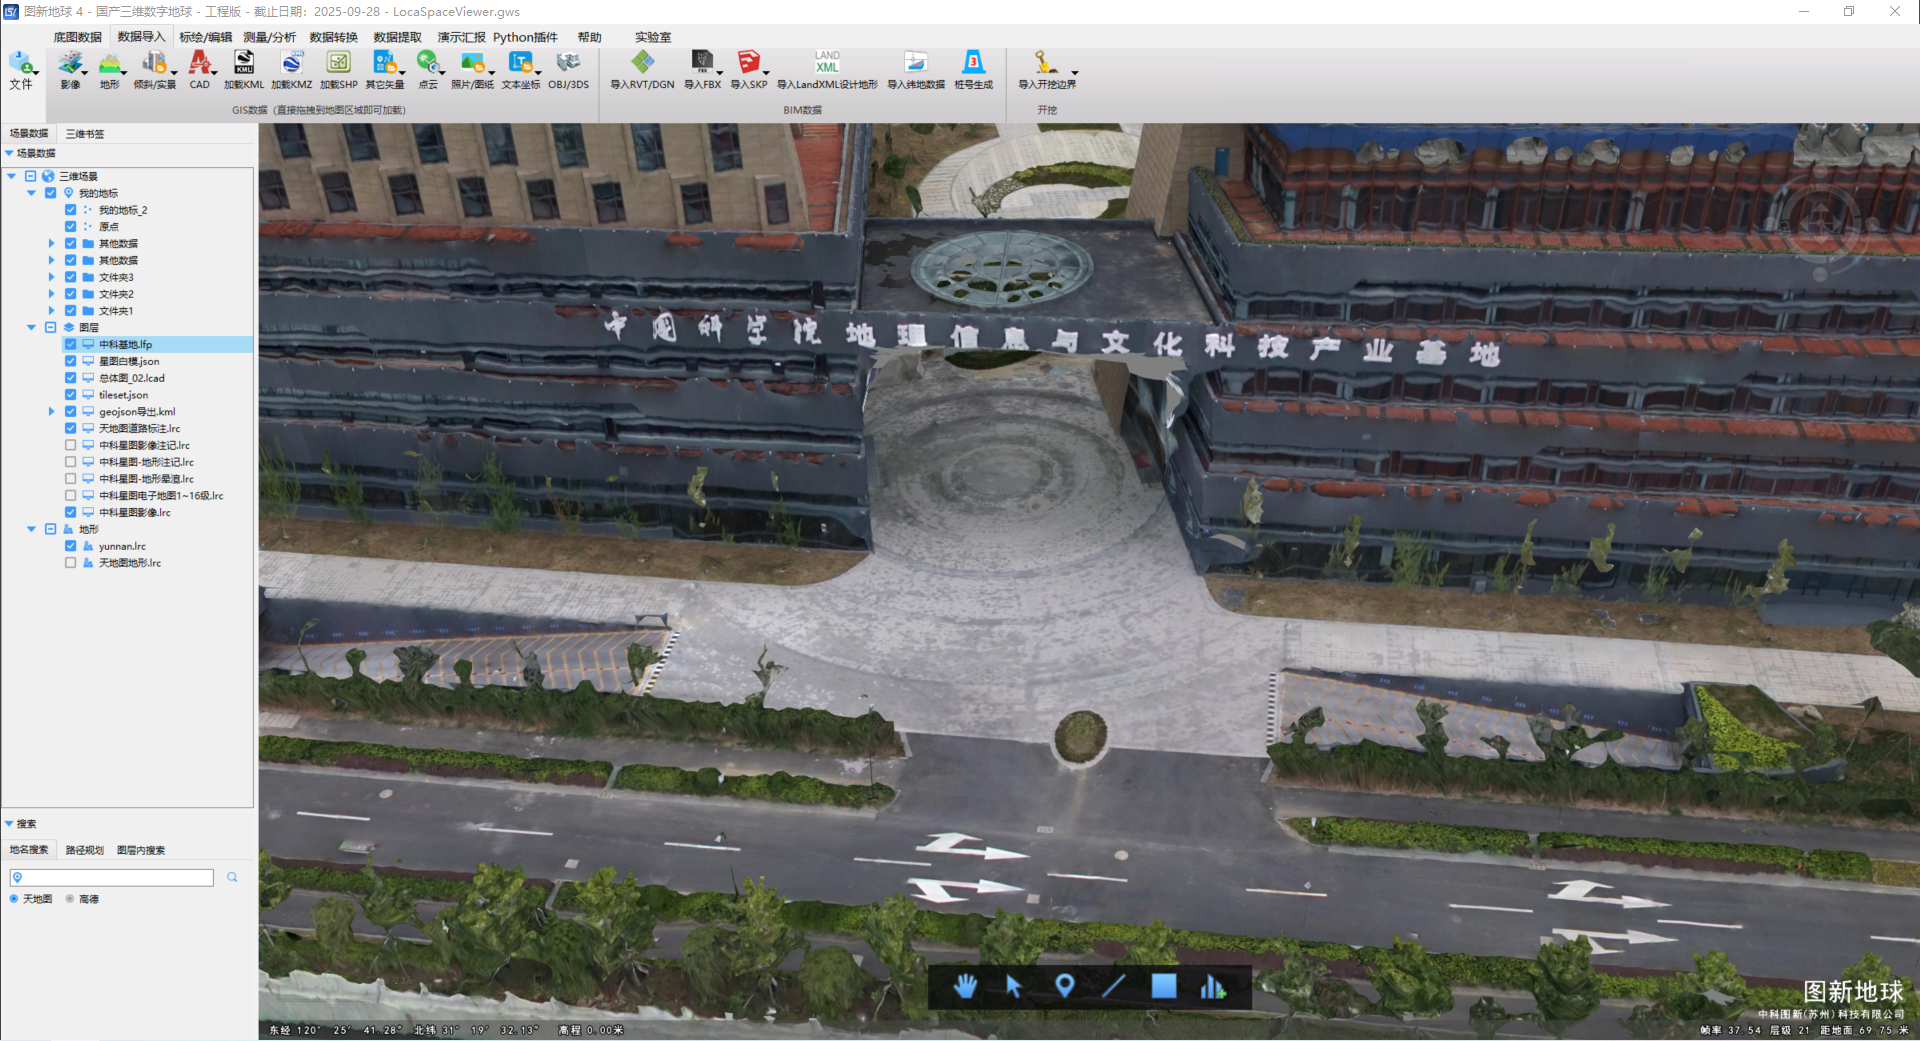The height and width of the screenshot is (1041, 1920).
Task: Open the 文件 file menu button
Action: (21, 70)
